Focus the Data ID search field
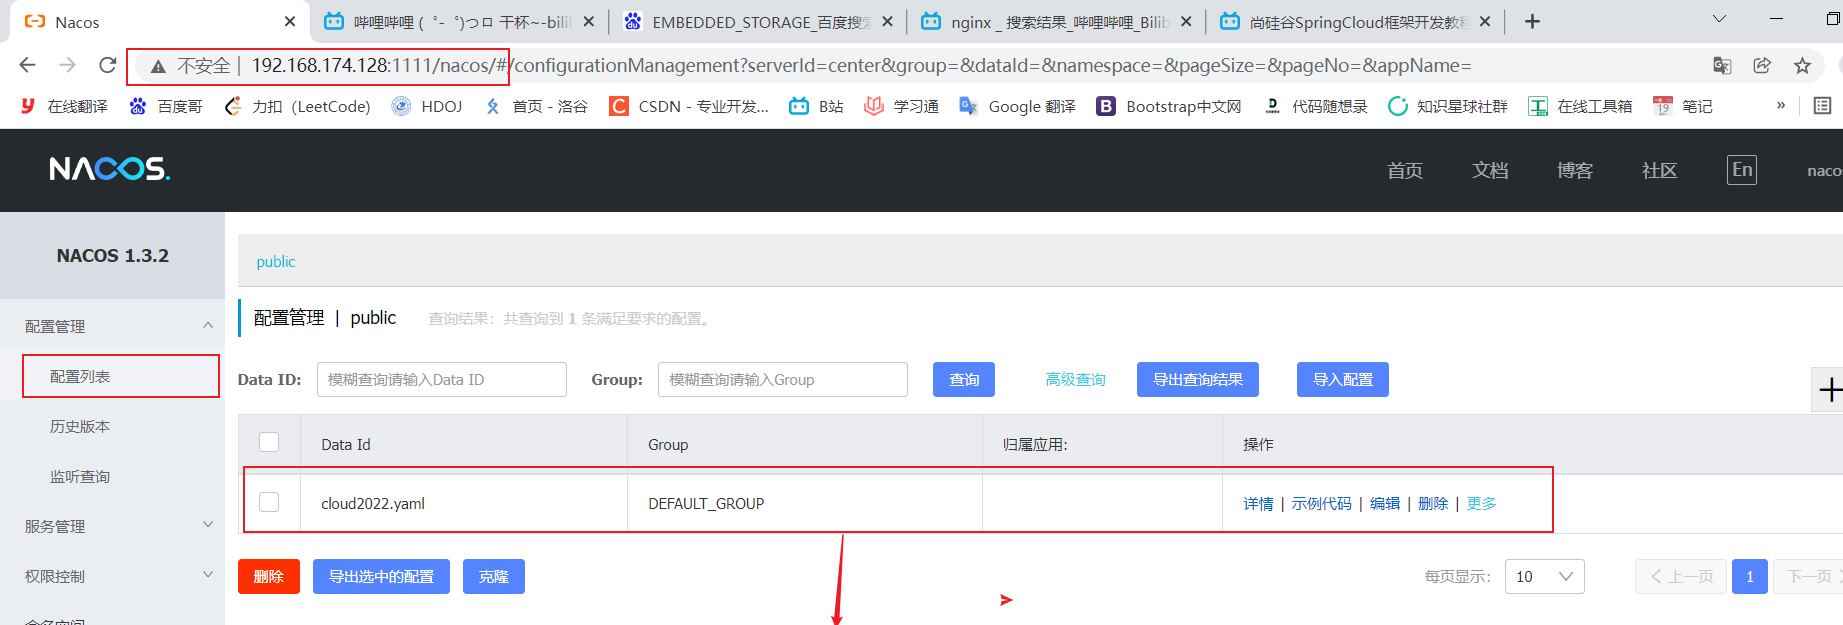Screen dimensions: 1843x625 pos(442,379)
